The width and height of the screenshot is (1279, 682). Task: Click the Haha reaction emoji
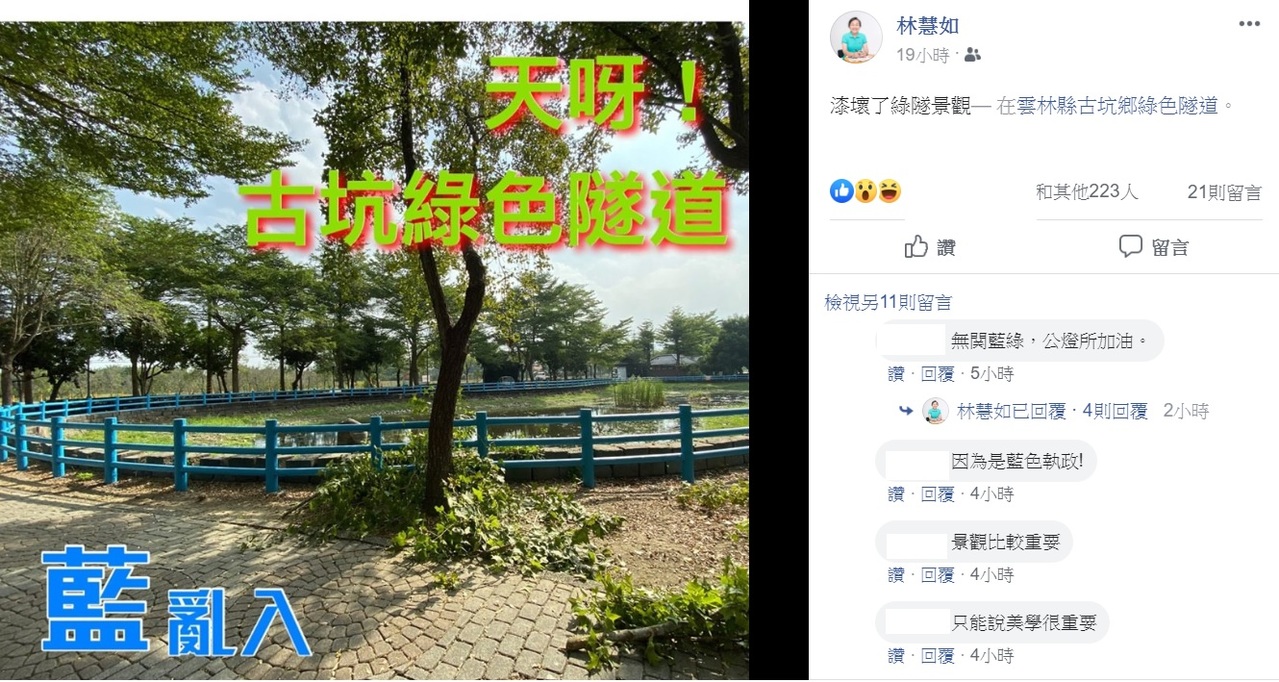click(x=889, y=190)
